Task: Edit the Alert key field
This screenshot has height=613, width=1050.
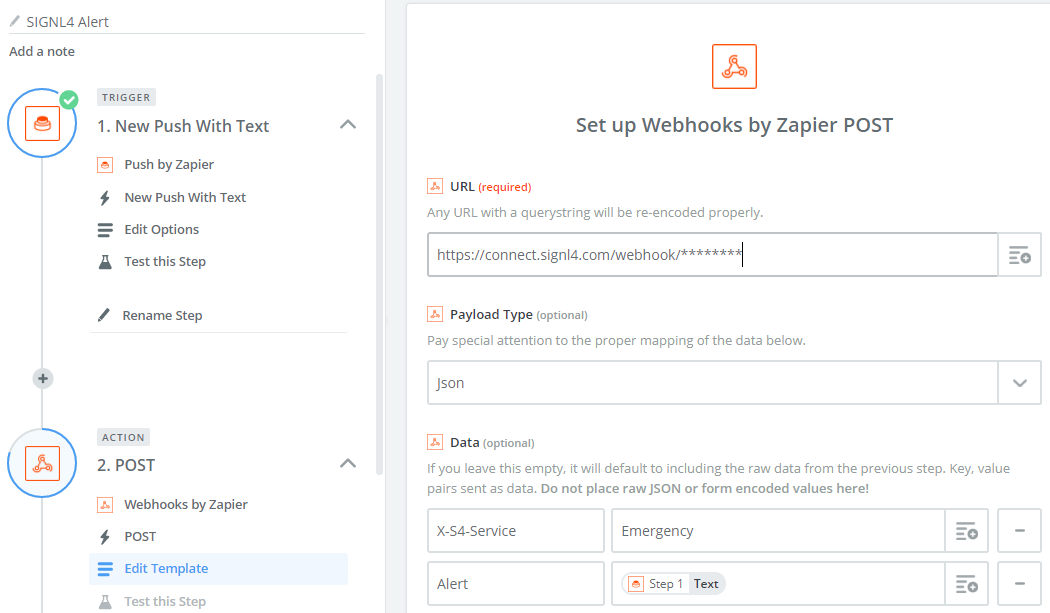Action: pyautogui.click(x=516, y=584)
